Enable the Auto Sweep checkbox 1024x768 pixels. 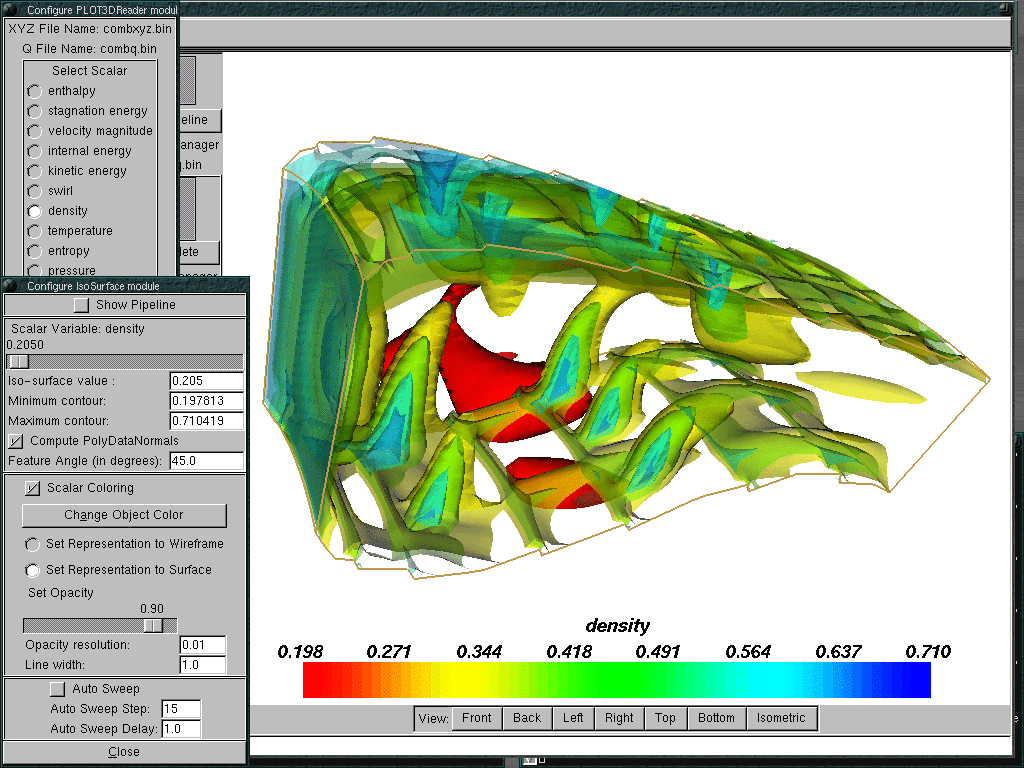coord(57,689)
